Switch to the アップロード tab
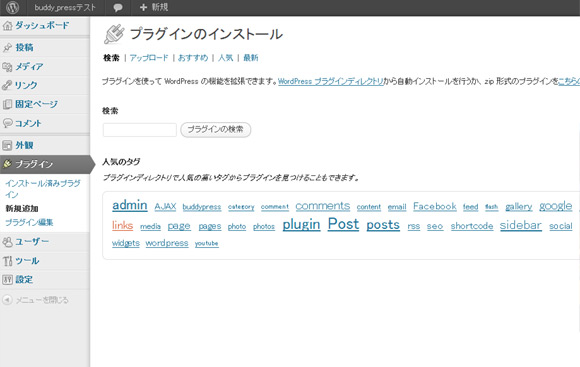 (149, 58)
